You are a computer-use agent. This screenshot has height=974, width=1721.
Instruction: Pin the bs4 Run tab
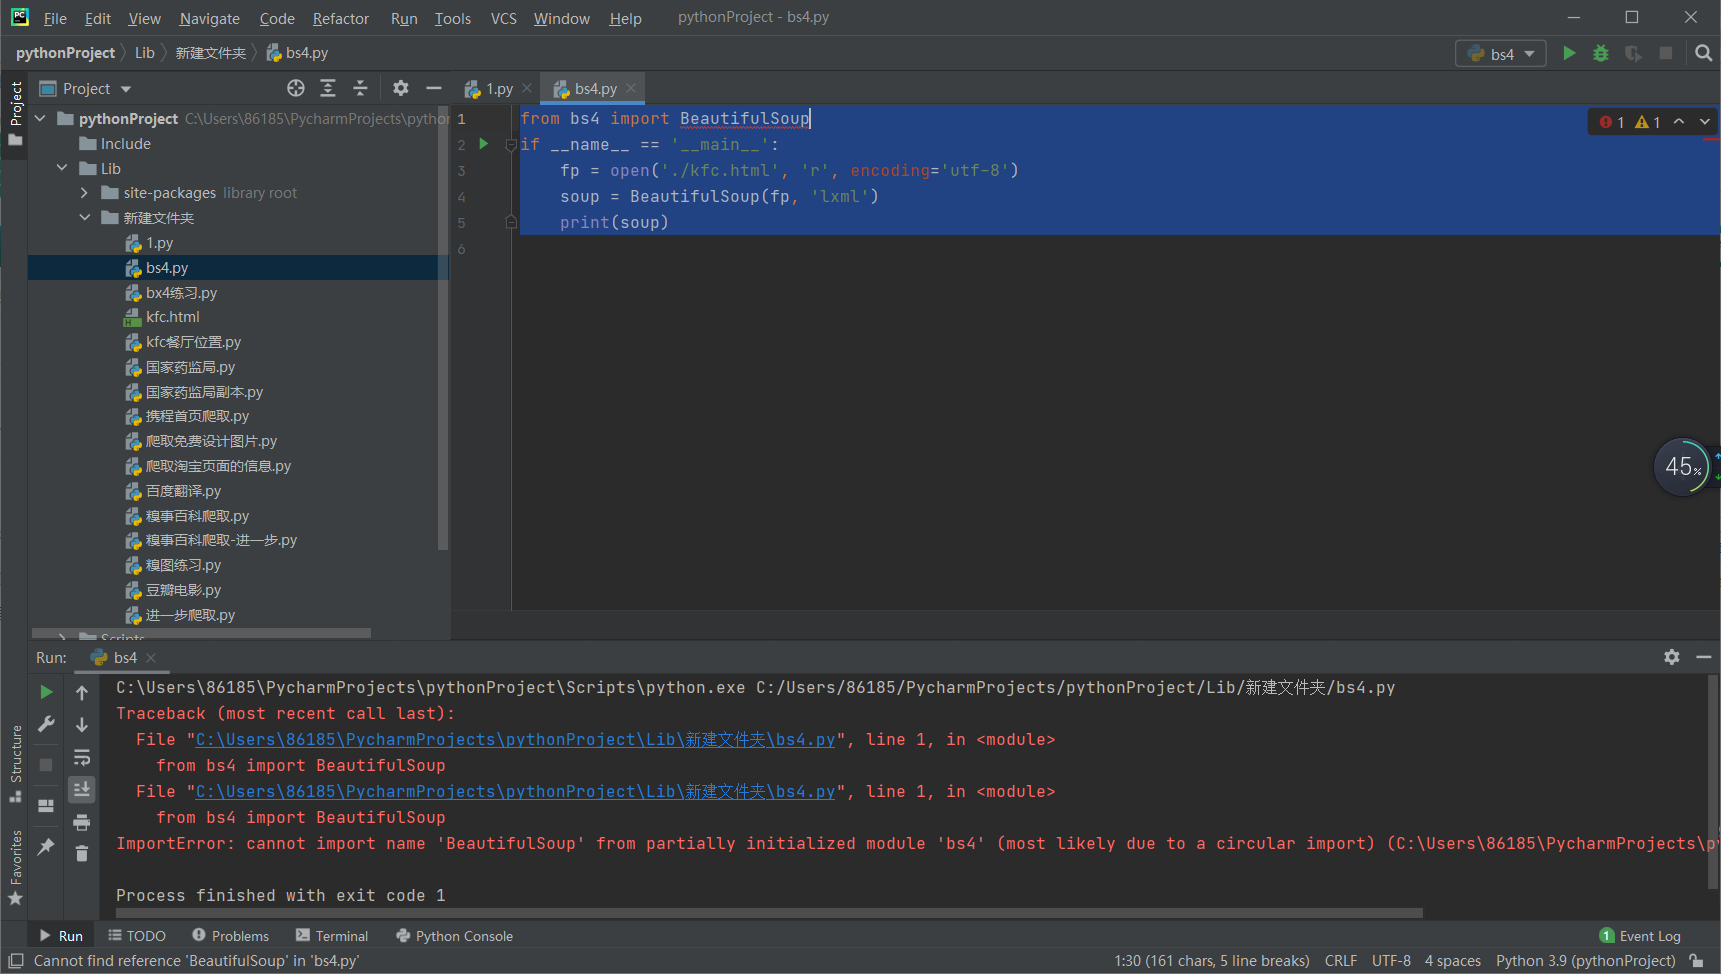click(x=46, y=846)
